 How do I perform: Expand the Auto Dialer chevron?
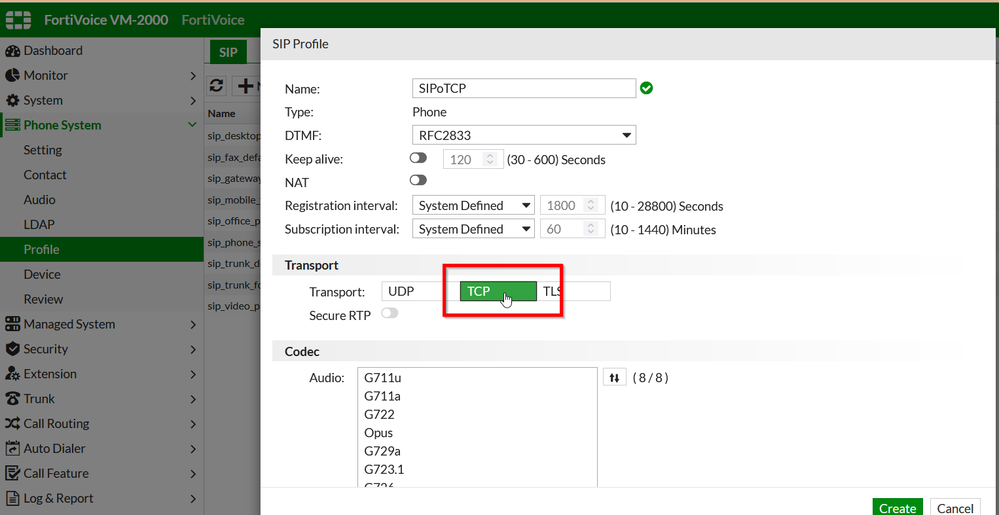pyautogui.click(x=193, y=448)
